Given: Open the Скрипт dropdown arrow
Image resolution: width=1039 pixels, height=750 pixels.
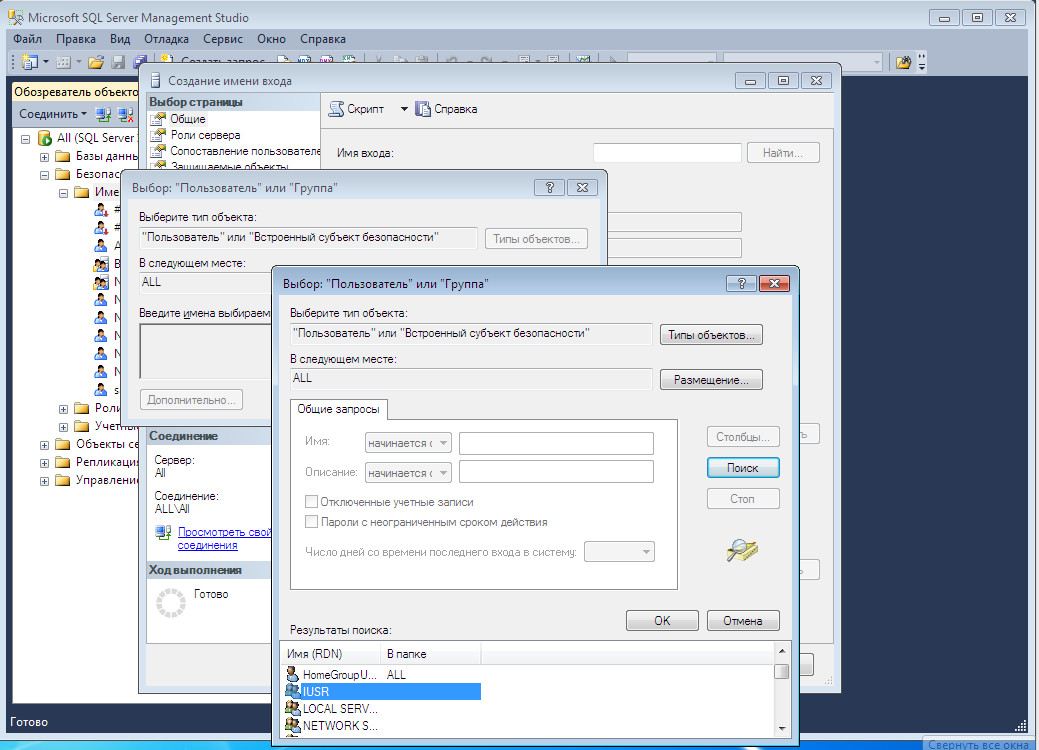Looking at the screenshot, I should pyautogui.click(x=404, y=109).
